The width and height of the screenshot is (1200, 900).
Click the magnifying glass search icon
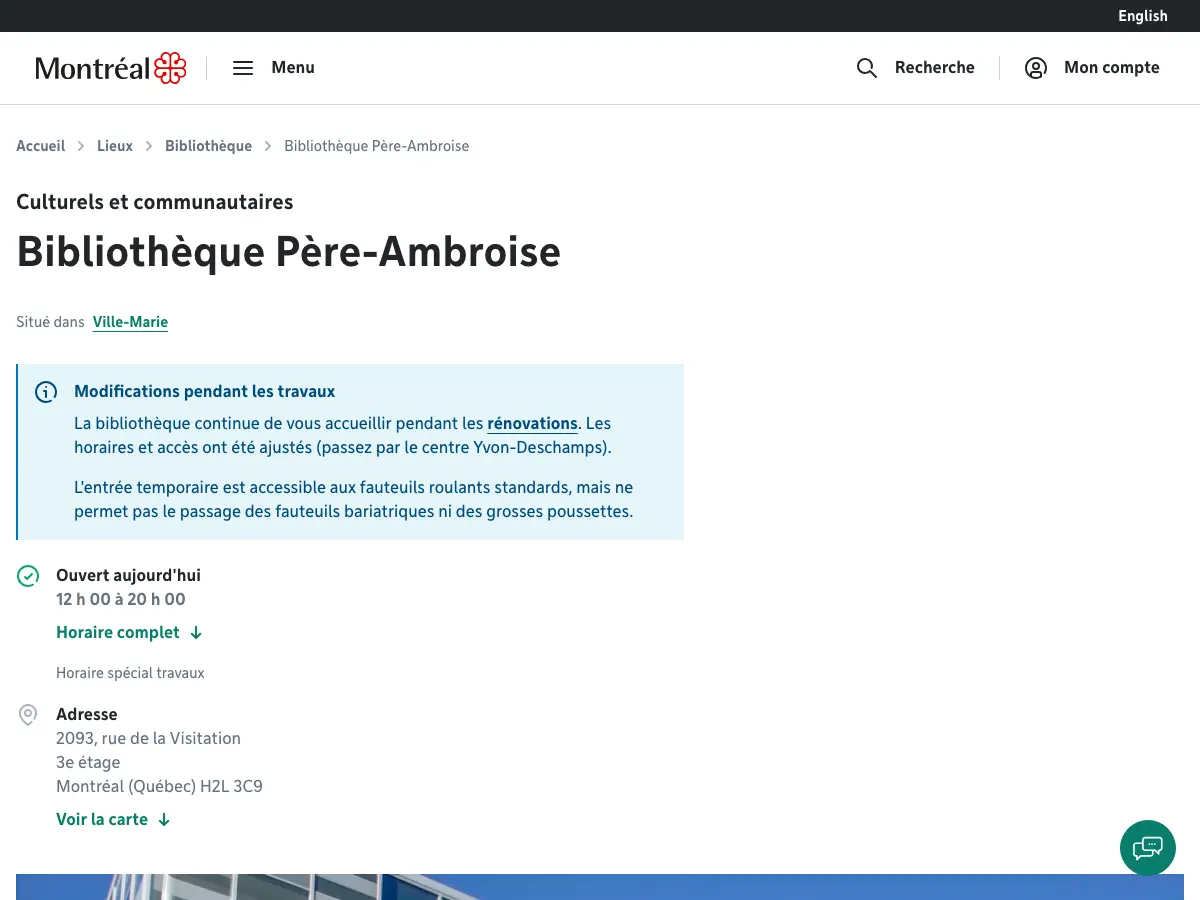pyautogui.click(x=867, y=68)
